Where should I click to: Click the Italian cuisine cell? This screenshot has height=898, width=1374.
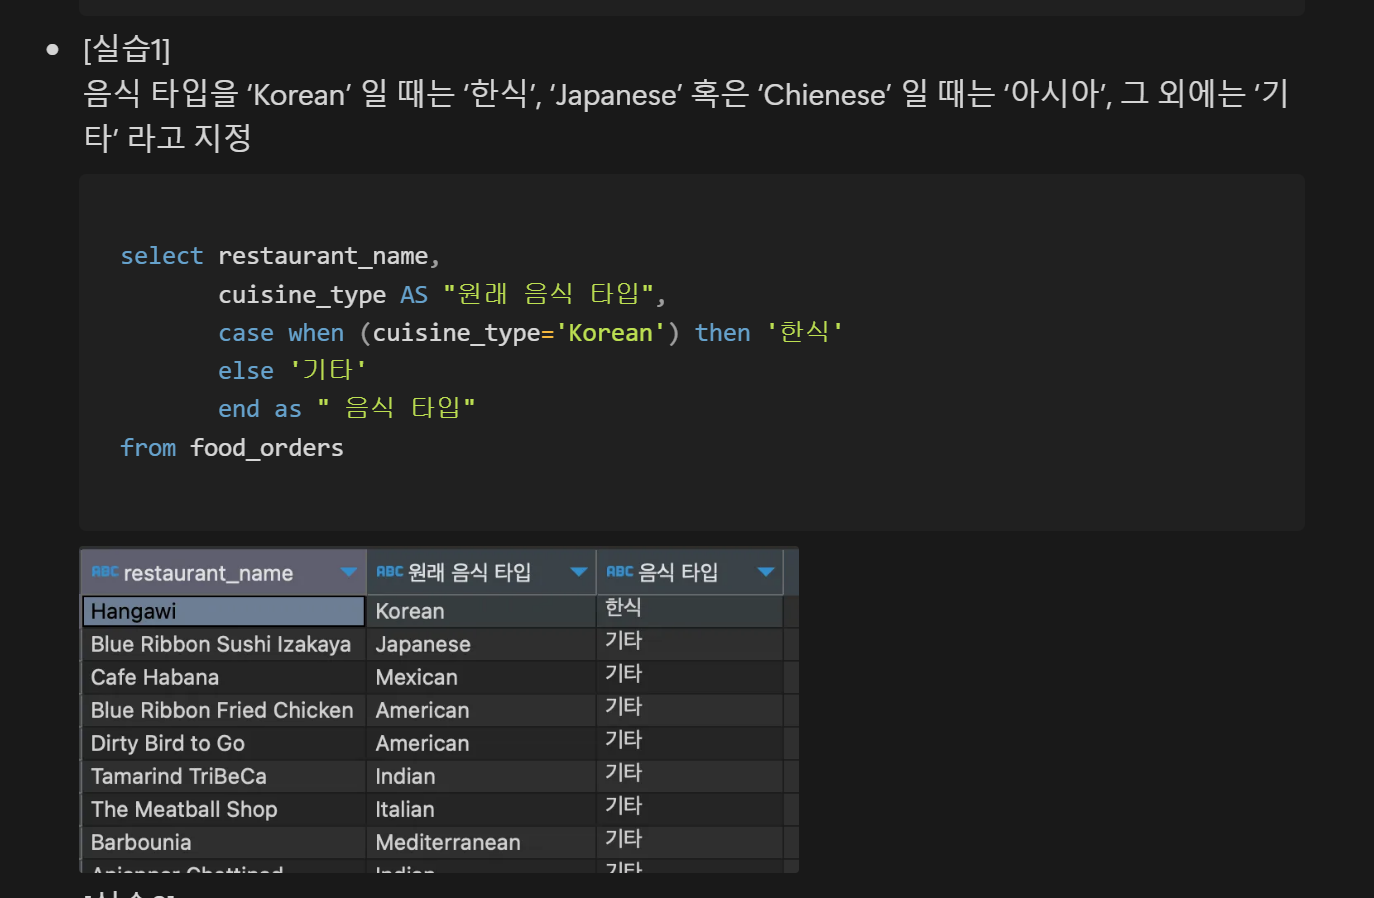point(481,809)
